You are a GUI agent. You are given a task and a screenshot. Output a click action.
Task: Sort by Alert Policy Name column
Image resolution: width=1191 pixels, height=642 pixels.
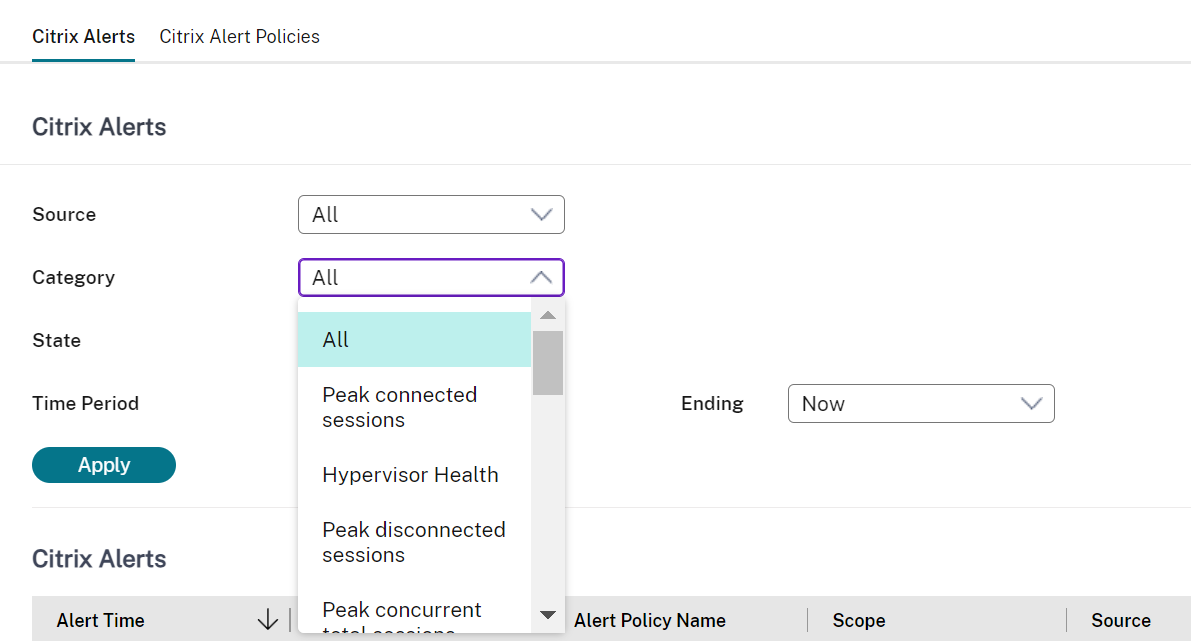(650, 621)
